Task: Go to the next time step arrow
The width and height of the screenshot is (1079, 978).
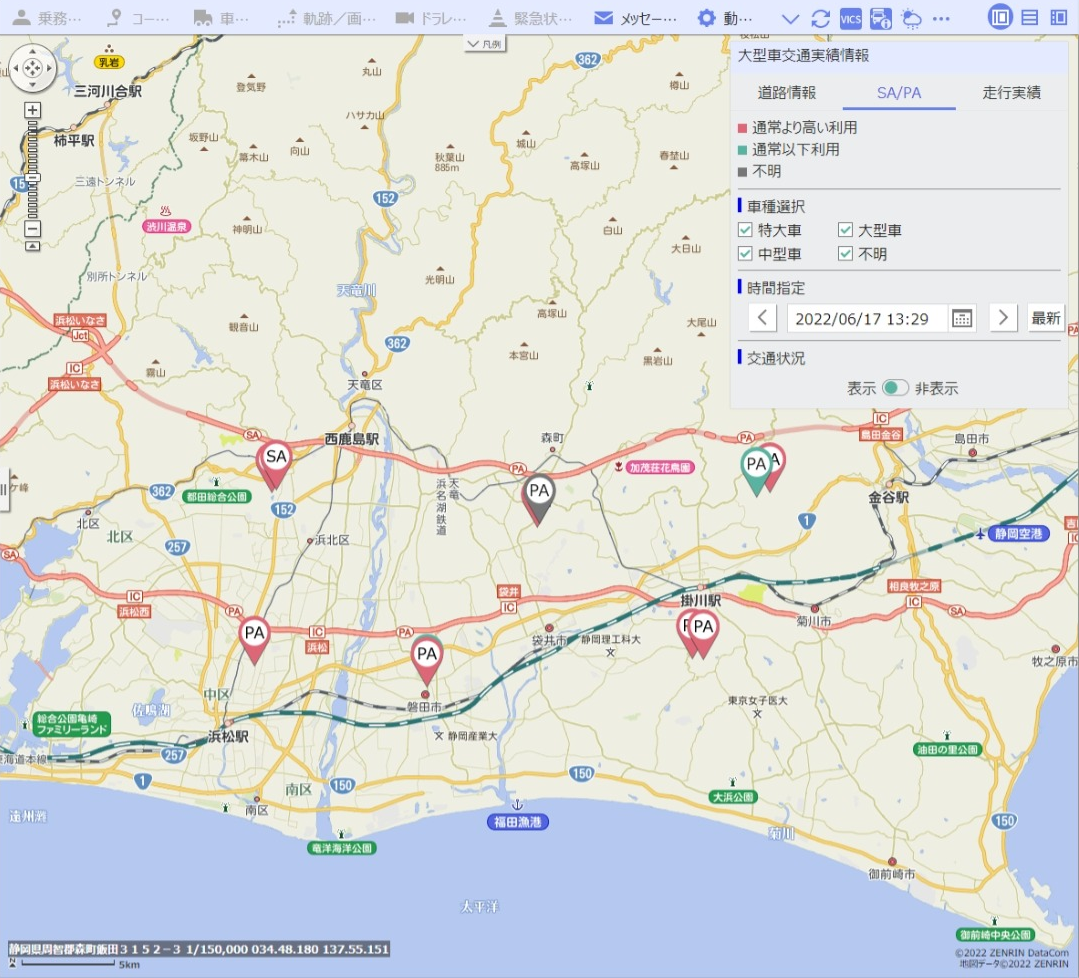Action: point(1003,318)
